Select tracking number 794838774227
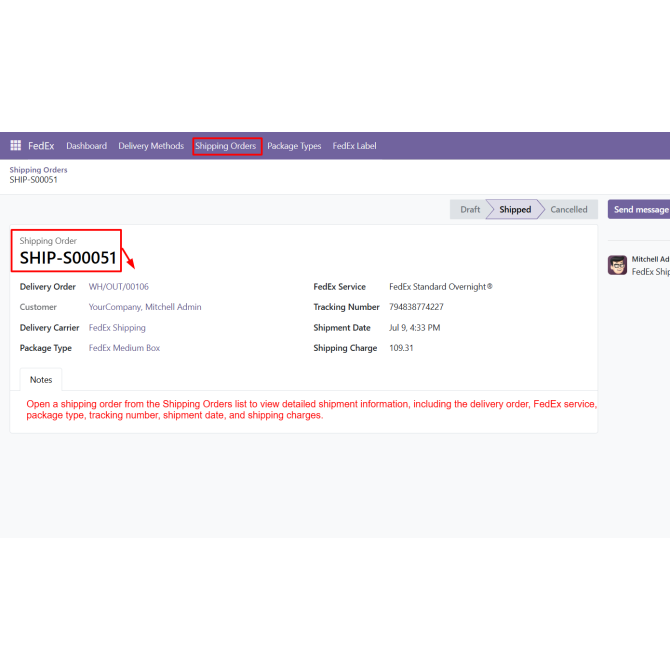Viewport: 670px width, 670px height. pyautogui.click(x=416, y=307)
